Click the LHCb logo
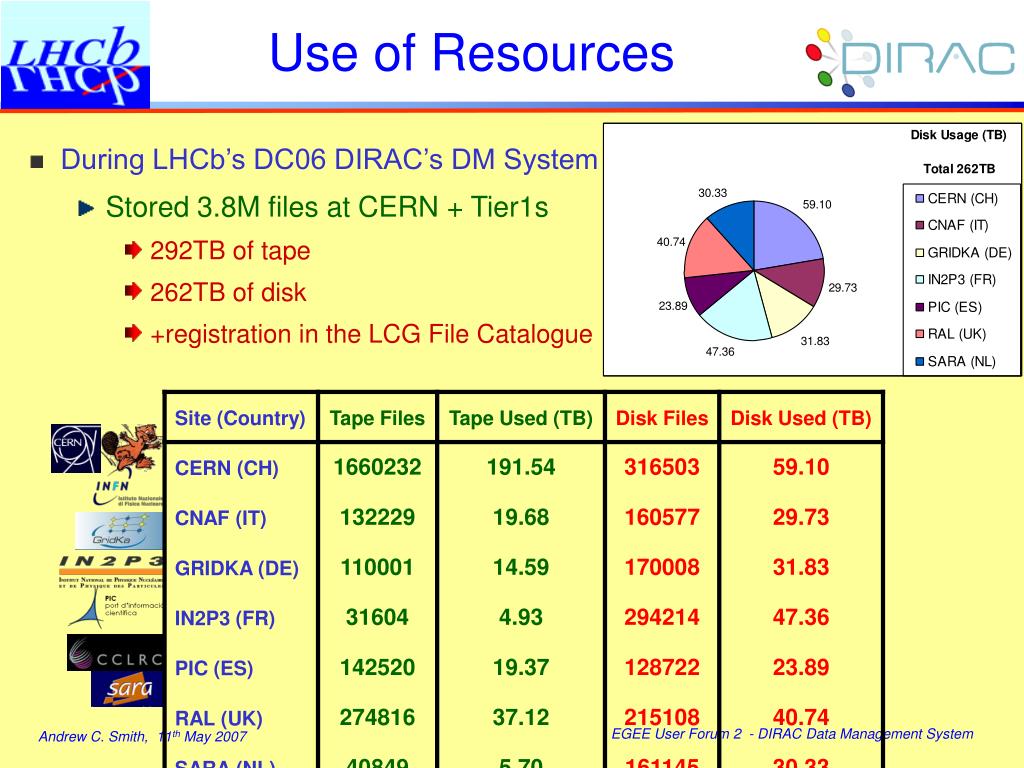Screen dimensions: 1024x768 [x=75, y=55]
